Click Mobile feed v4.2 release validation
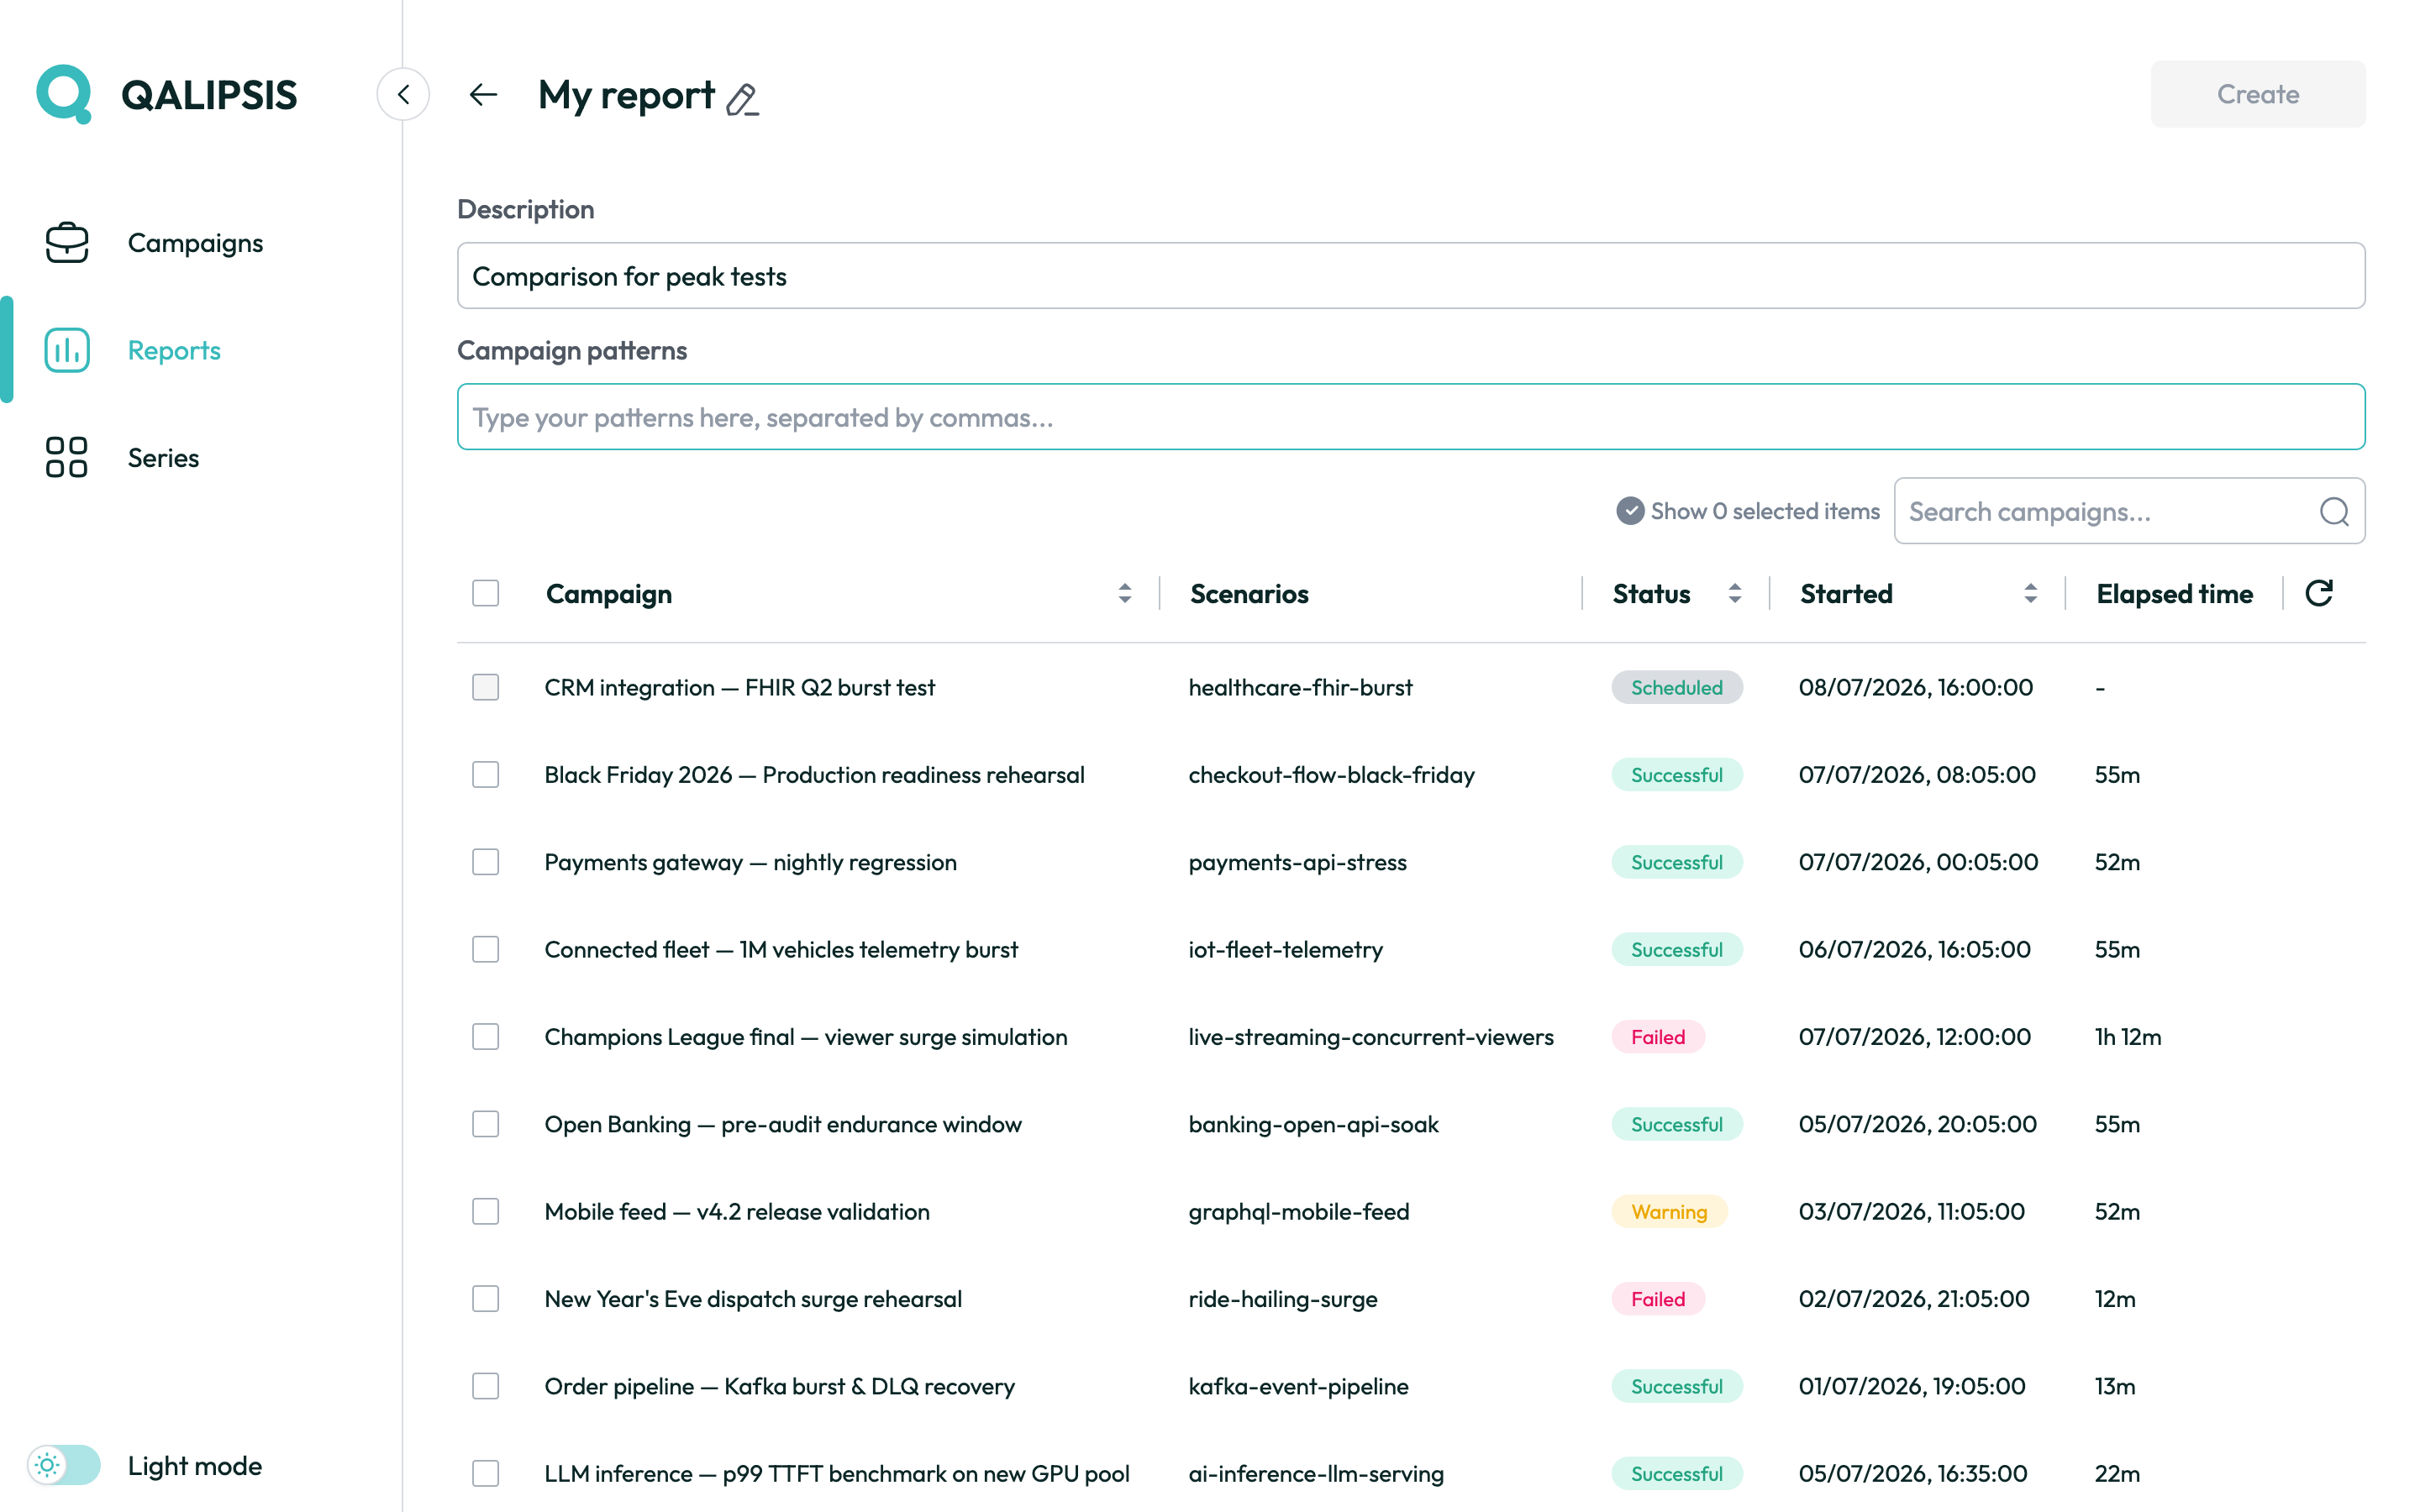2420x1512 pixels. coord(737,1211)
